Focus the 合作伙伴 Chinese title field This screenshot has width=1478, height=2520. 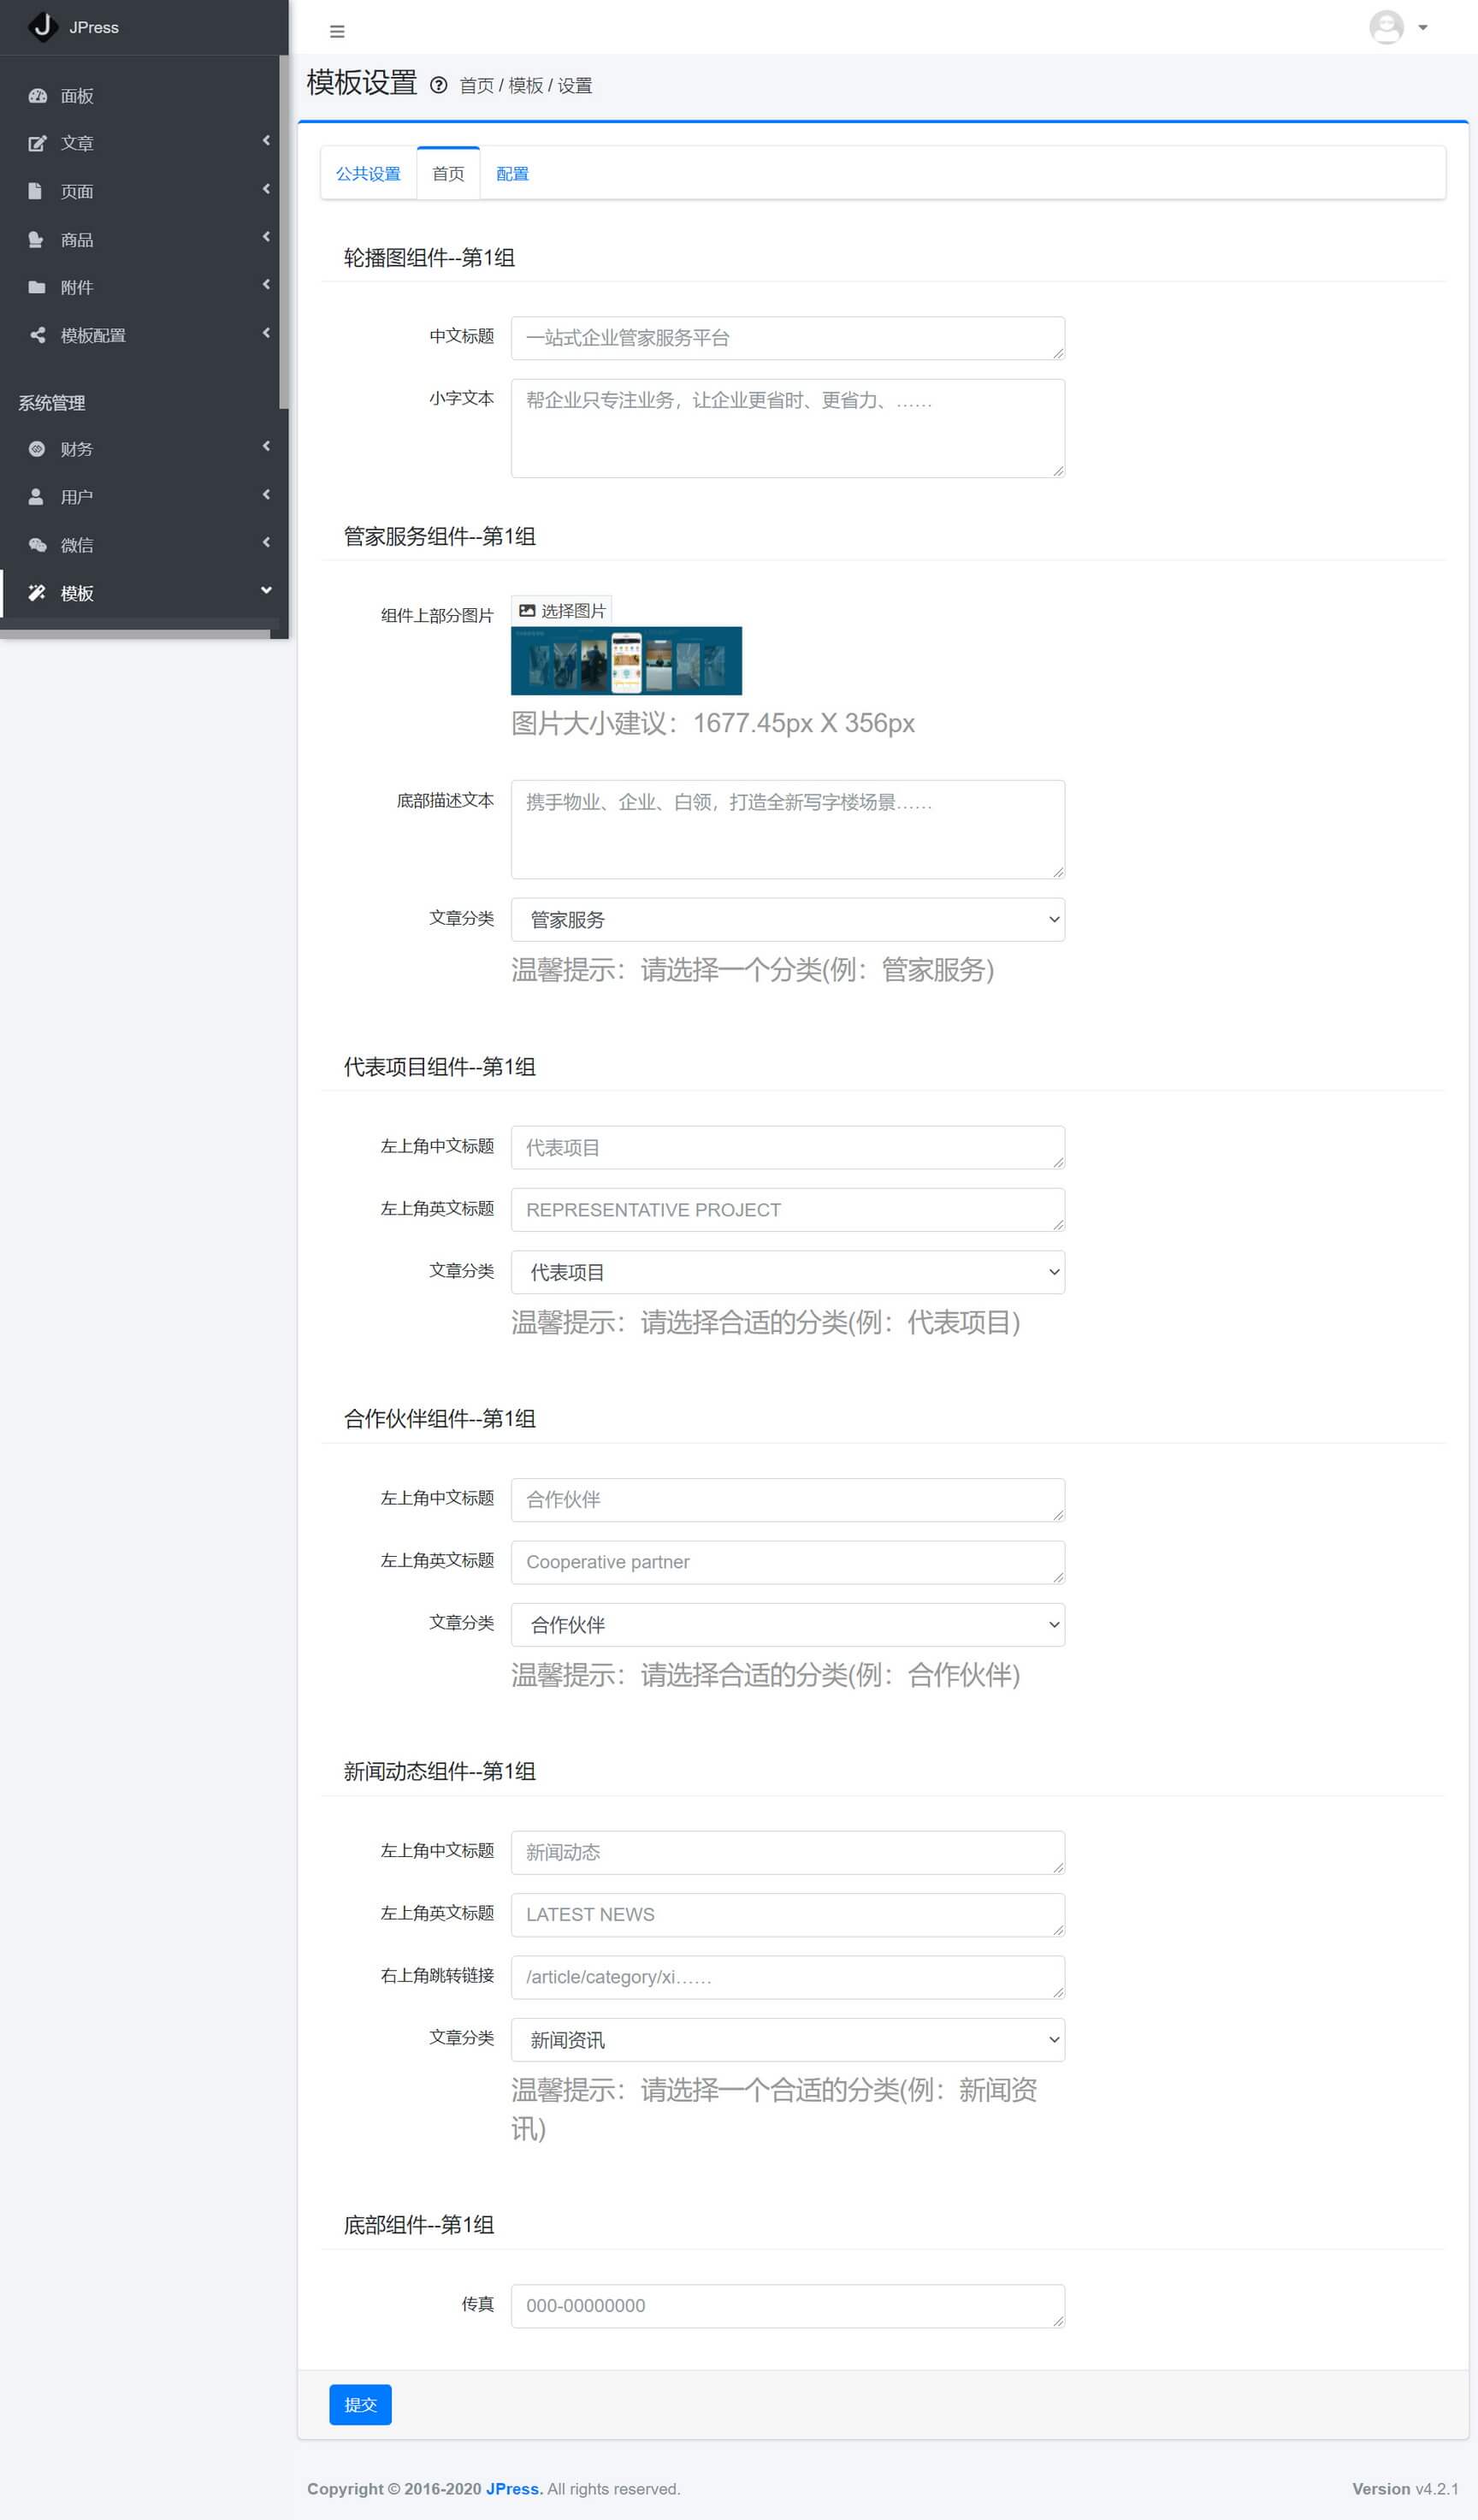coord(788,1500)
